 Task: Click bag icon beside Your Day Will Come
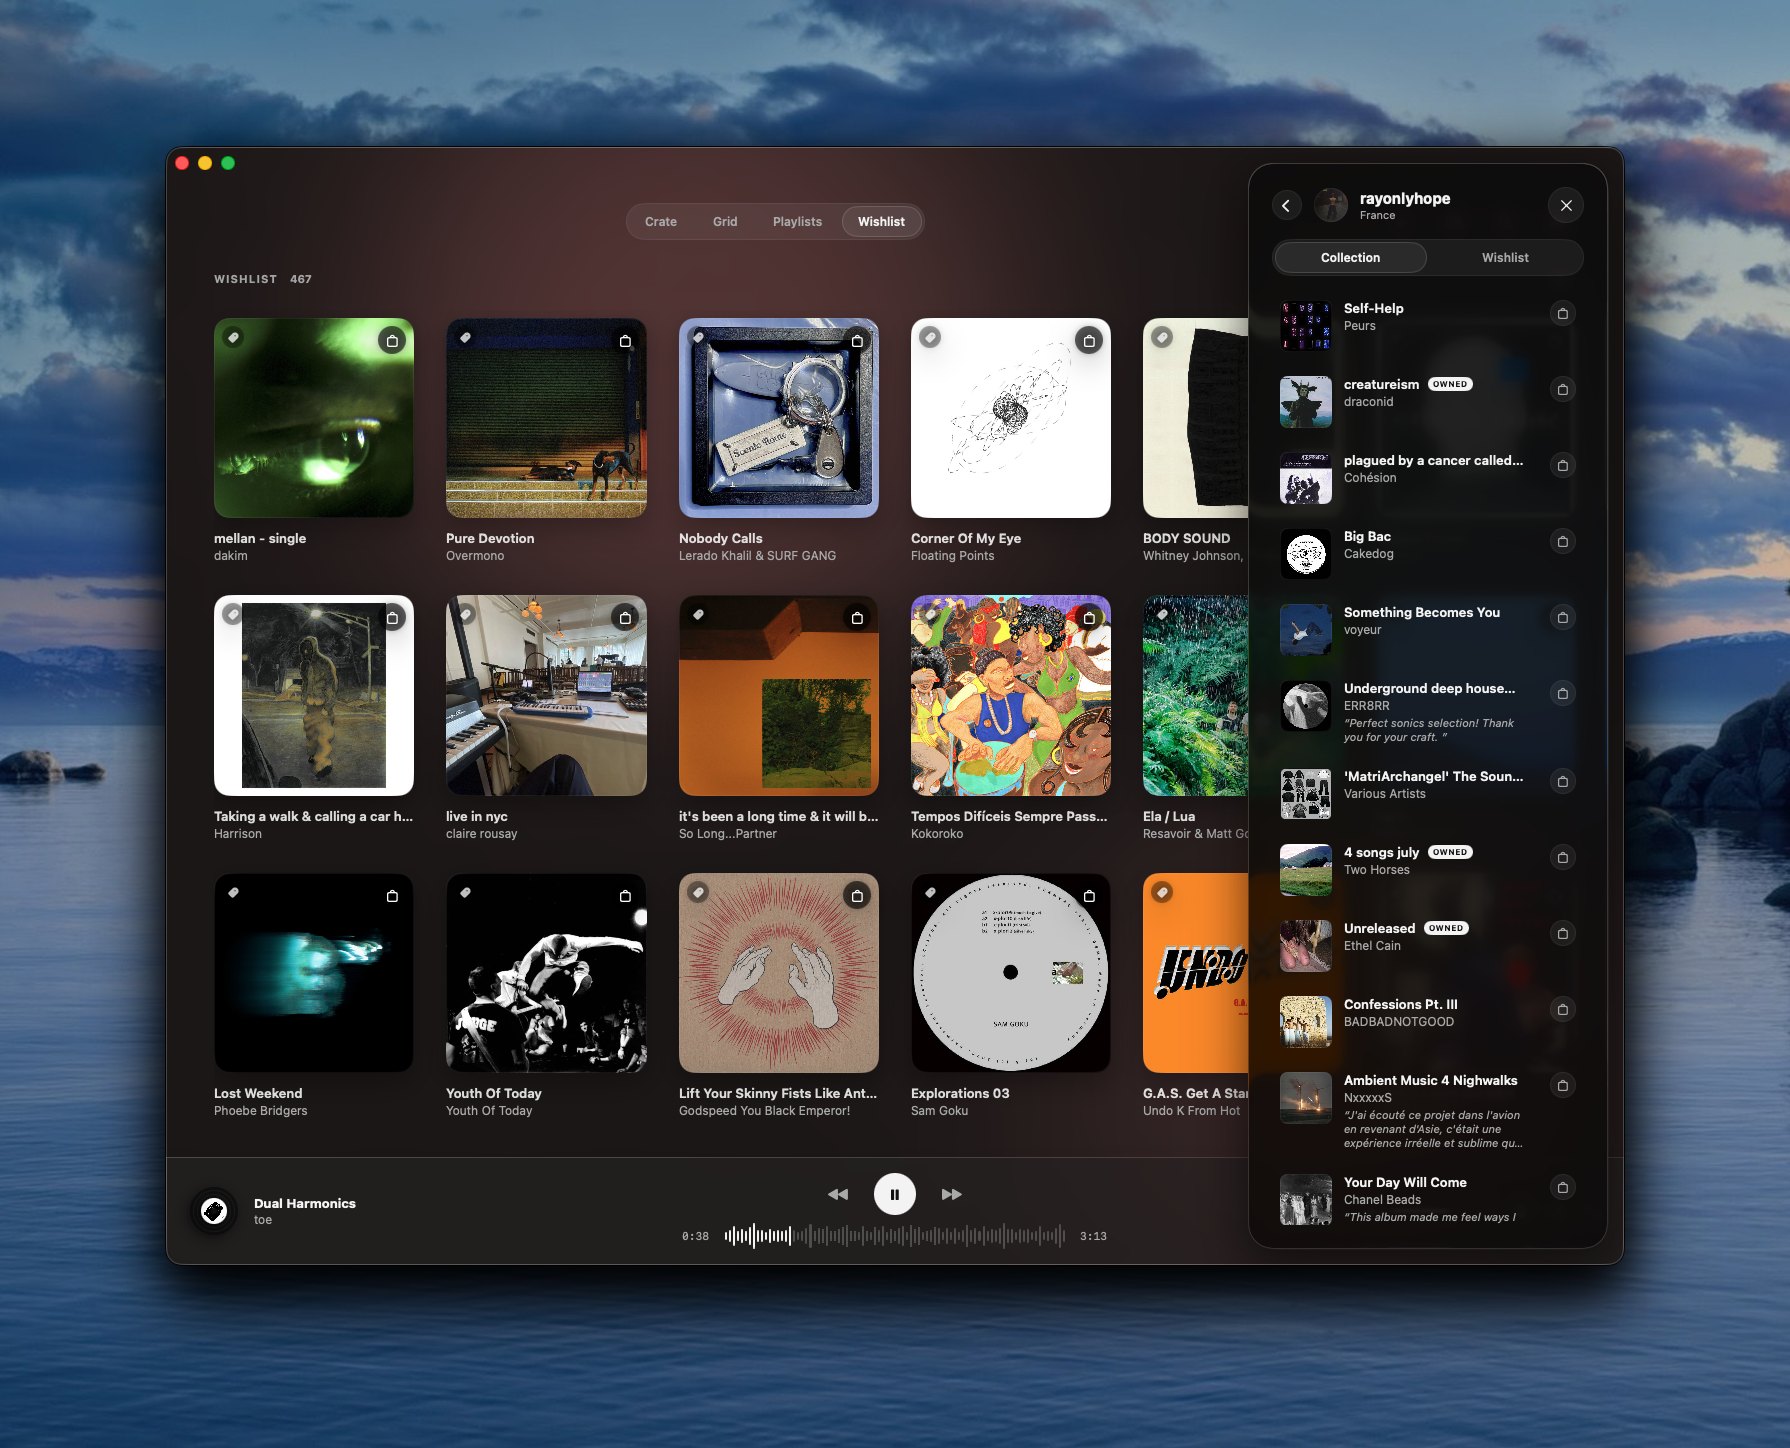coord(1563,1187)
